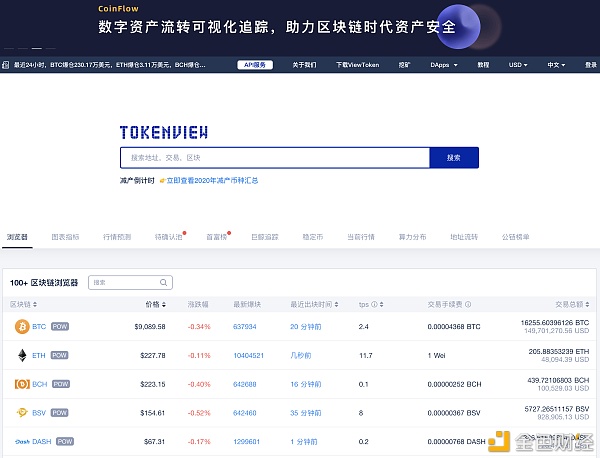The width and height of the screenshot is (600, 458).
Task: Click the Ethereum diamond logo in the ETH row
Action: pyautogui.click(x=23, y=355)
